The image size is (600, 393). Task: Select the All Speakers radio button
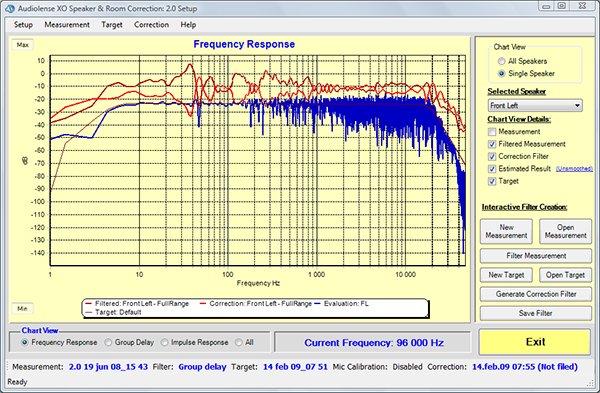[x=501, y=61]
